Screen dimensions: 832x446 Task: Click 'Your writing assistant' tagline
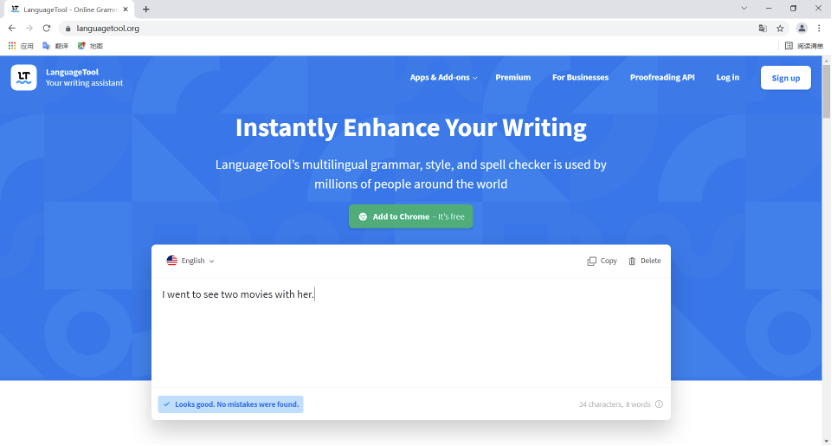coord(84,83)
